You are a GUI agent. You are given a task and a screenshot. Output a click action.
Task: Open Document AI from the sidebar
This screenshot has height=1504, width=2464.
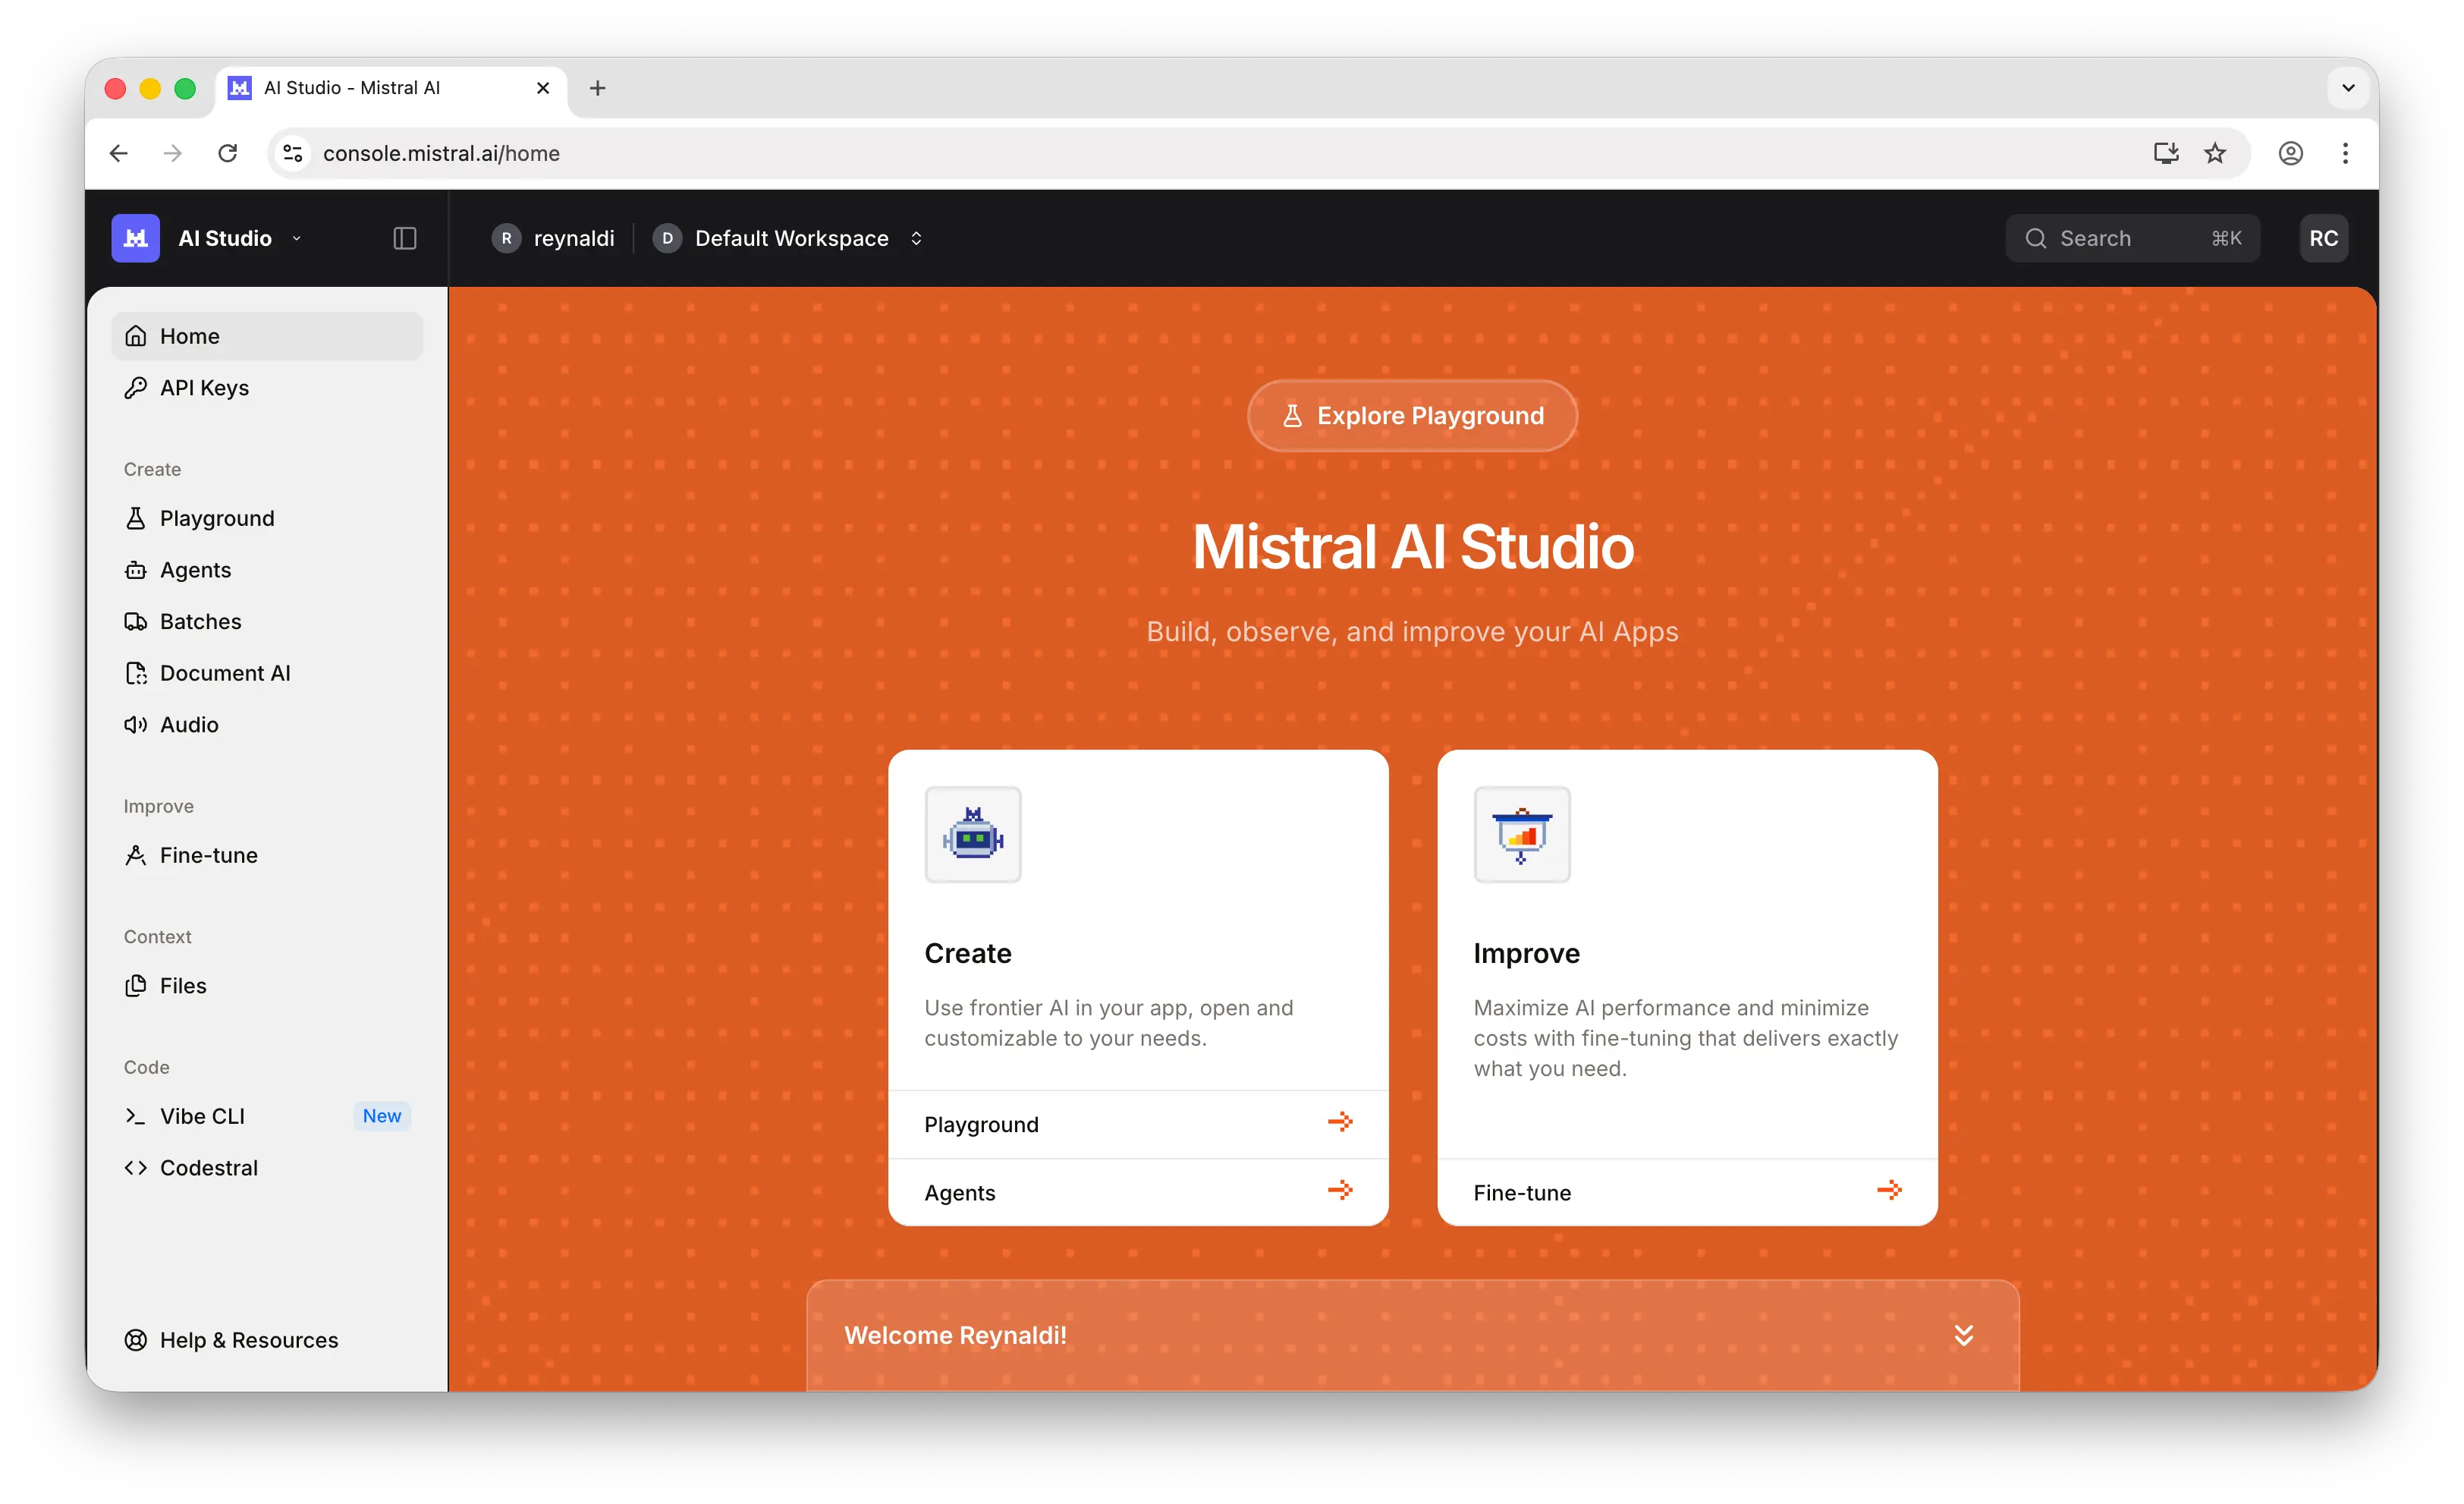[x=224, y=673]
